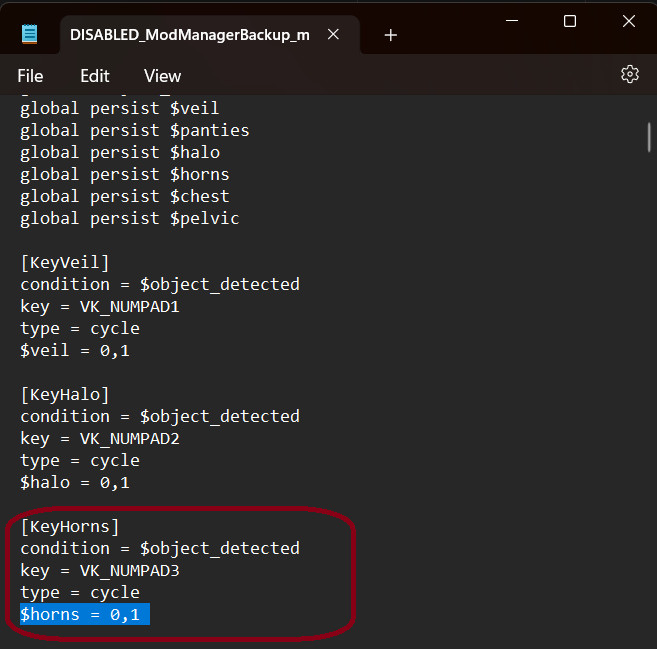Viewport: 657px width, 649px height.
Task: Click 'type = cycle' under [KeyHorns]
Action: tap(80, 593)
